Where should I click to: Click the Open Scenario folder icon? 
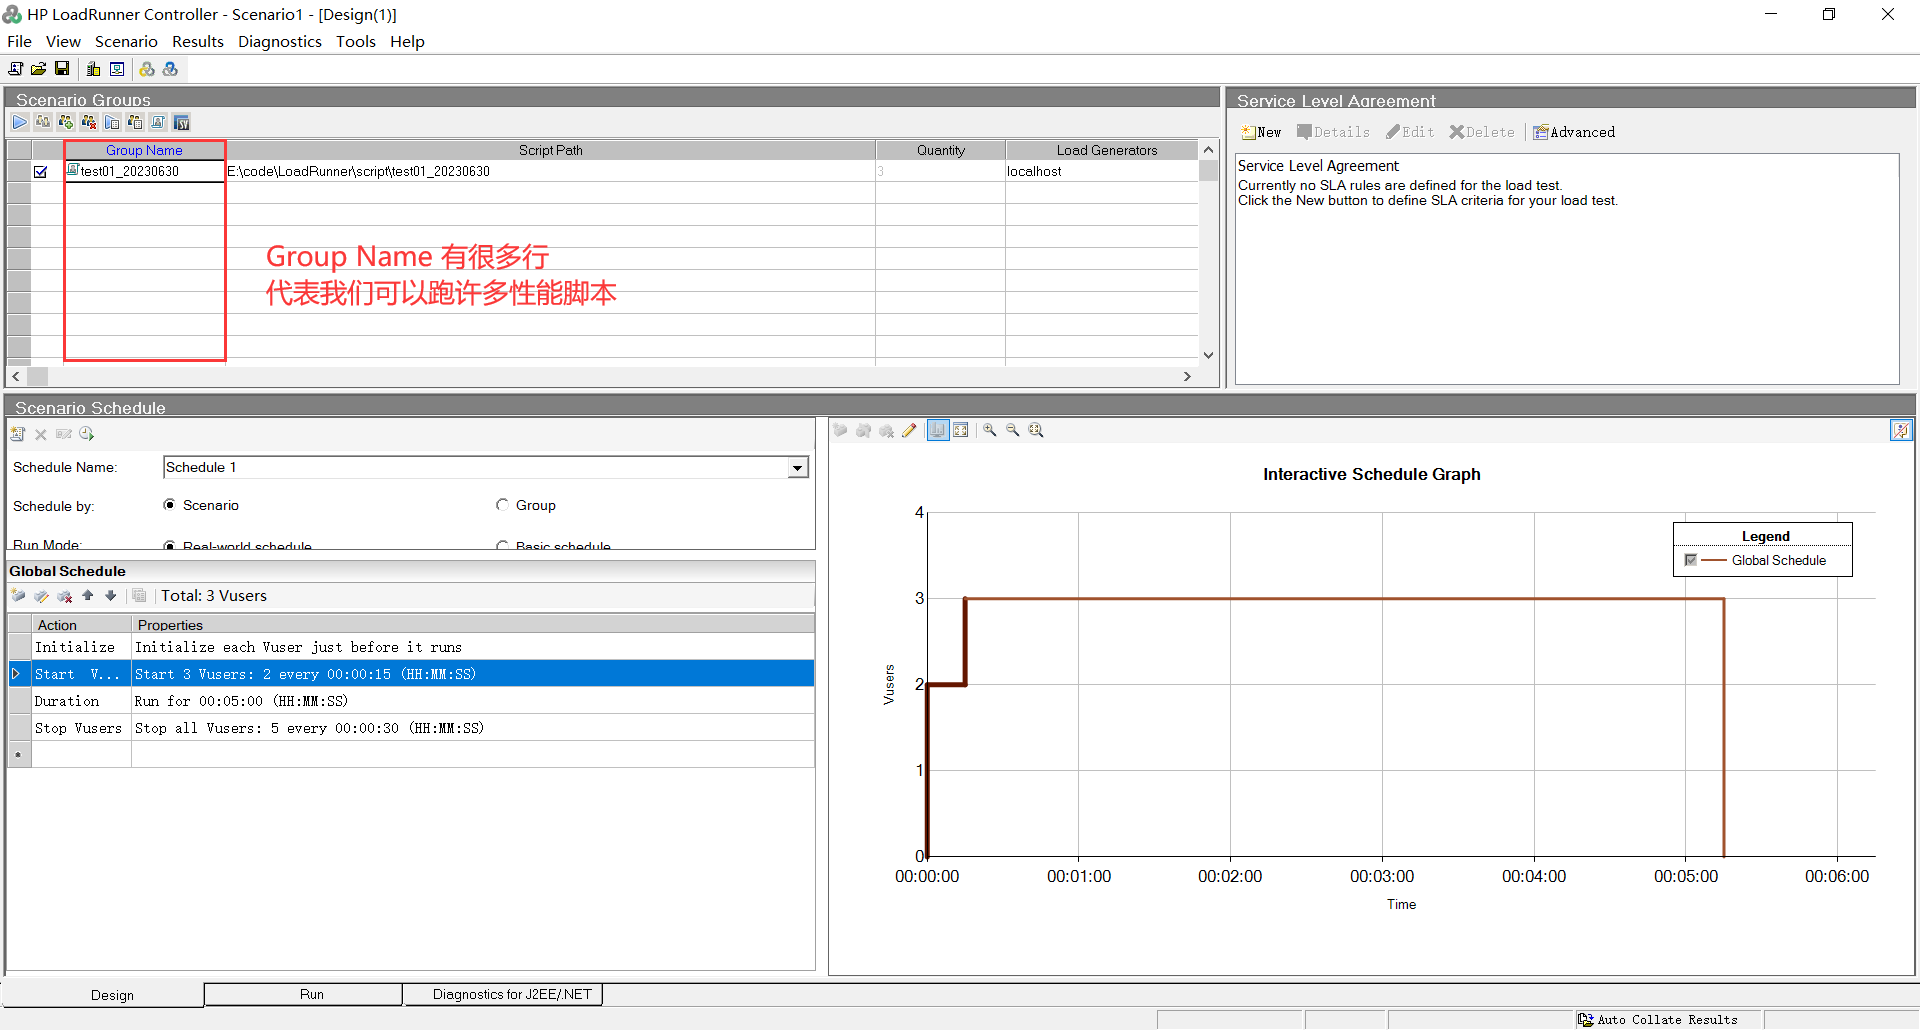tap(39, 69)
